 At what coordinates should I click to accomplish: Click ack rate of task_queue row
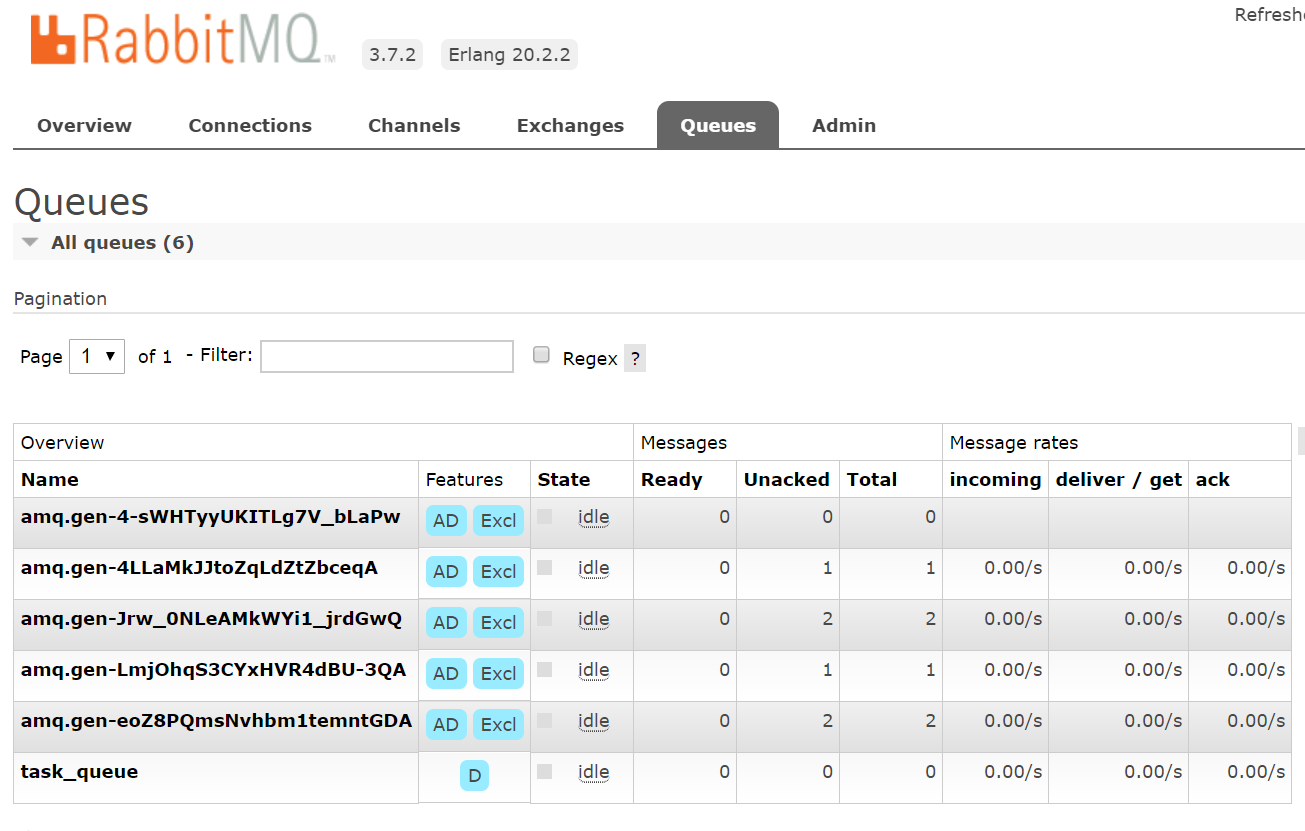click(1256, 772)
